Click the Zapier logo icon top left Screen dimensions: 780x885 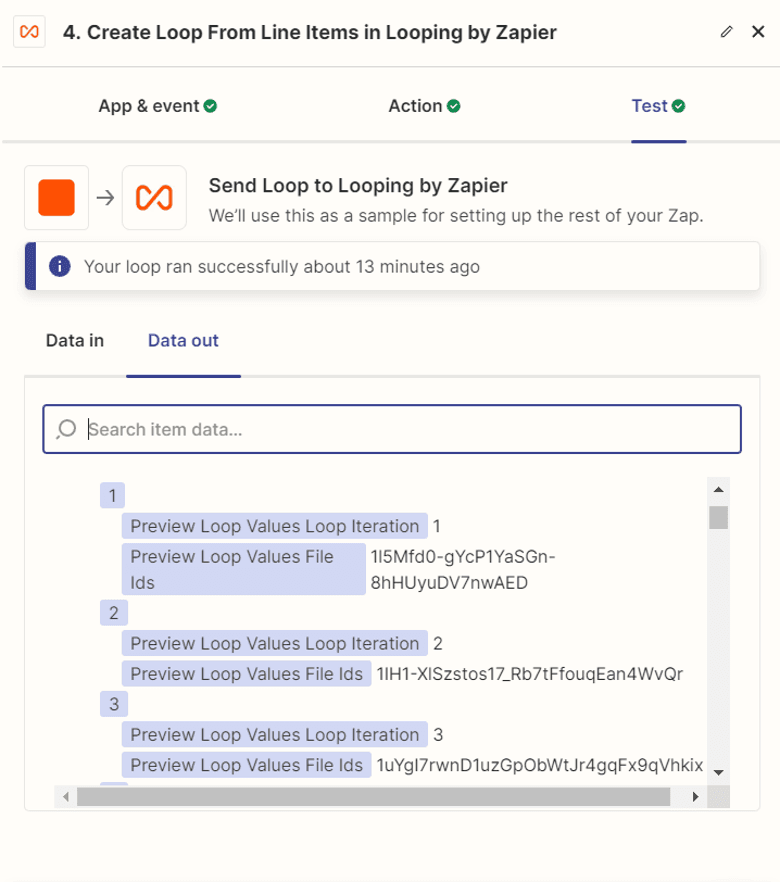[28, 31]
